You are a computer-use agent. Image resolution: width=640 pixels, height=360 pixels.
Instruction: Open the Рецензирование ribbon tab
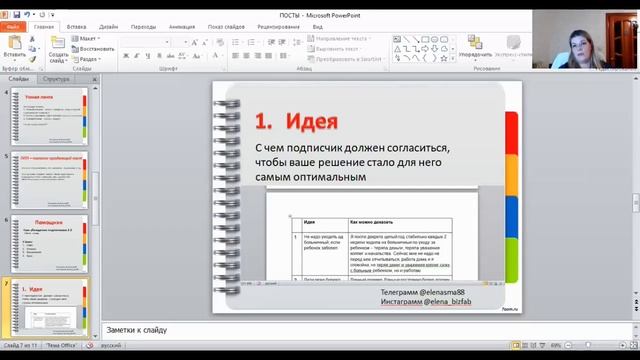coord(278,27)
